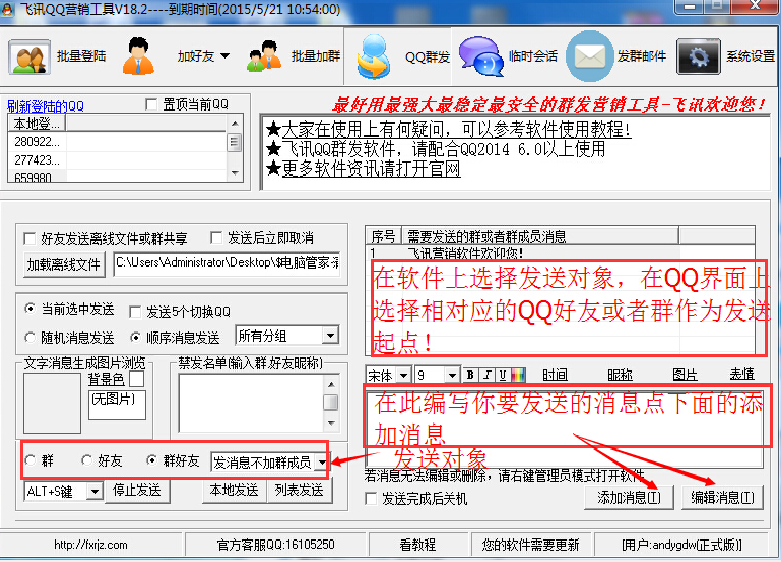Select QQ account row 280922...
Image resolution: width=781 pixels, height=562 pixels.
pyautogui.click(x=118, y=142)
